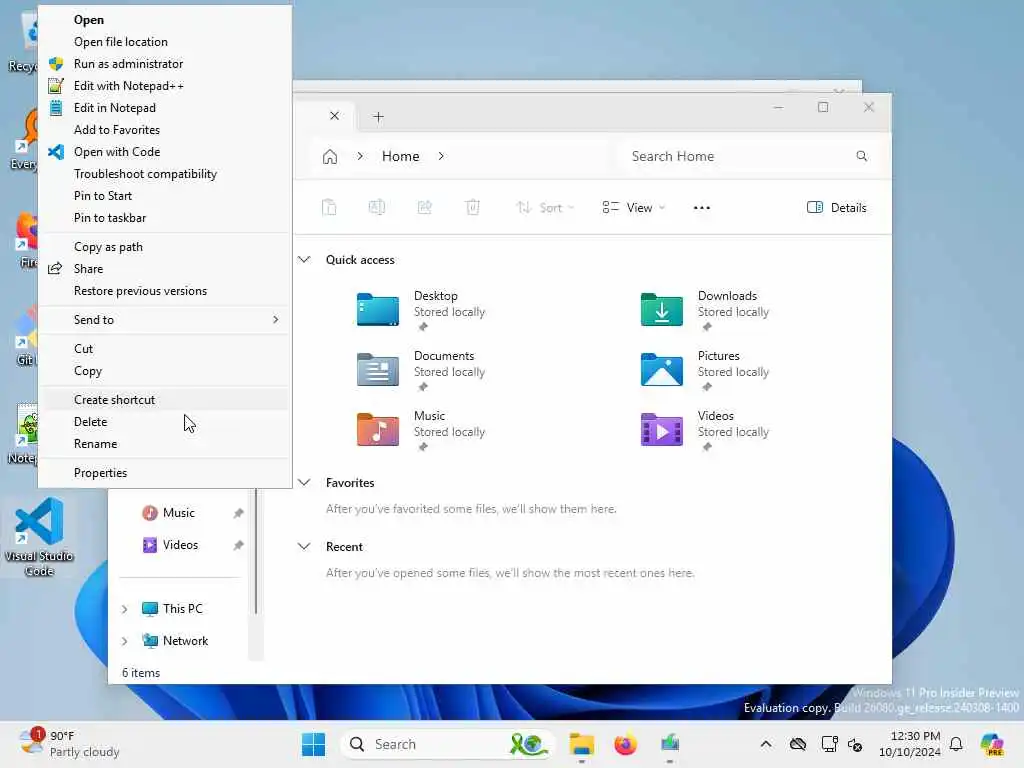Select This PC in navigation pane

coord(182,609)
